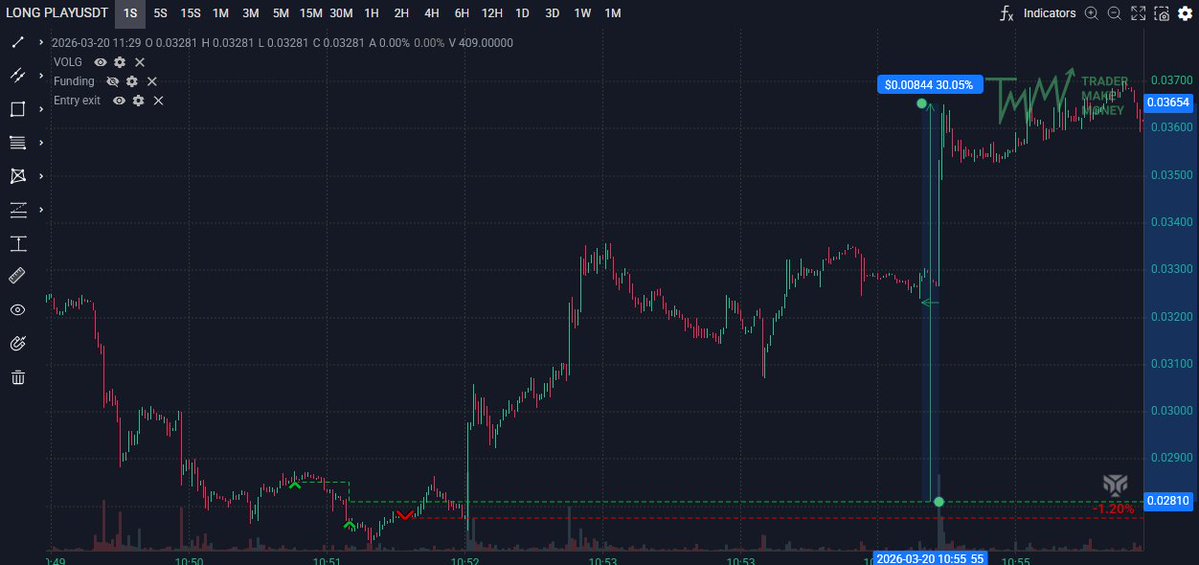The height and width of the screenshot is (565, 1199).
Task: Show the hidden Funding indicator
Action: 112,81
